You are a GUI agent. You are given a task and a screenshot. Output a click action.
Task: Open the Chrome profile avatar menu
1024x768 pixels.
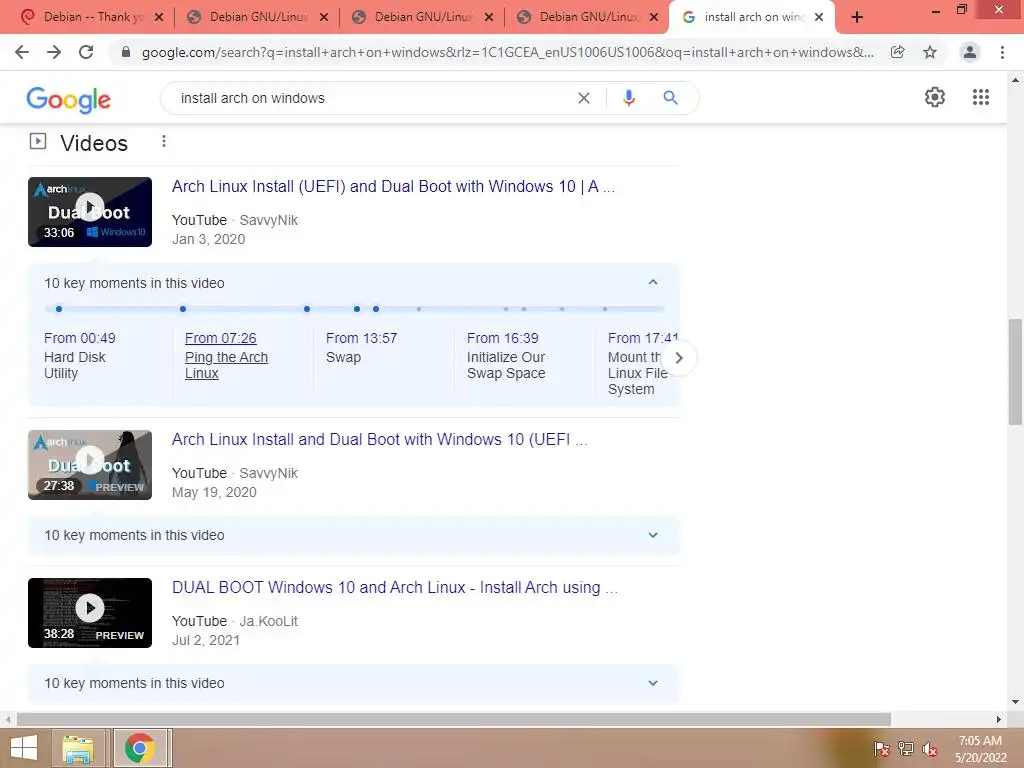pyautogui.click(x=970, y=52)
